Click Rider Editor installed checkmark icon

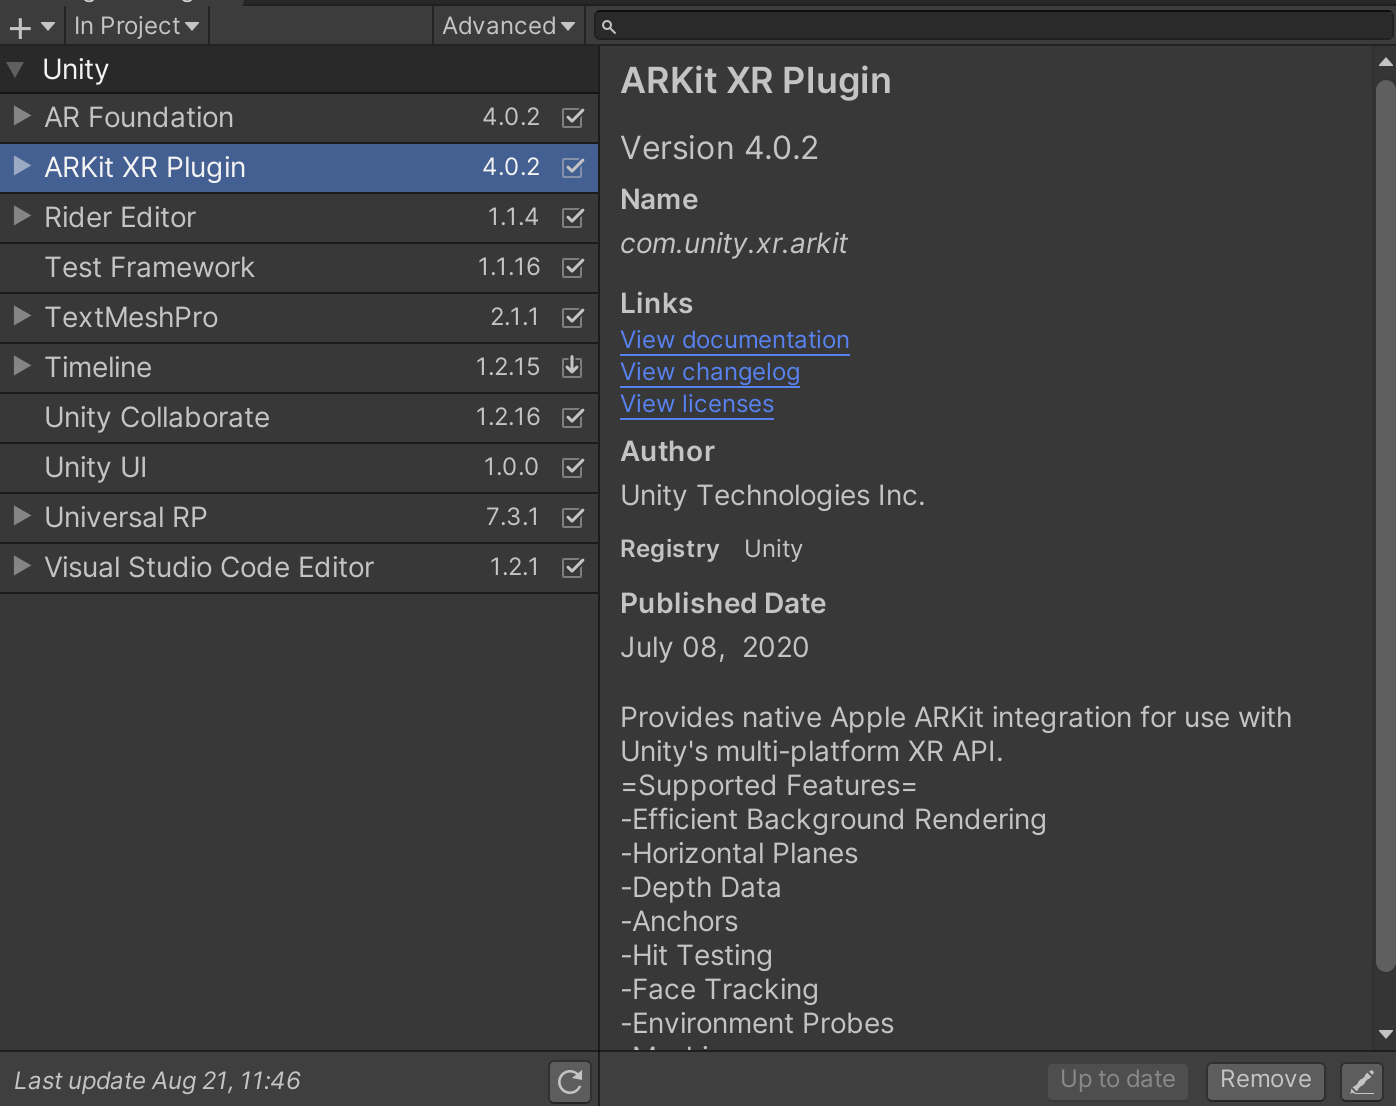click(573, 217)
